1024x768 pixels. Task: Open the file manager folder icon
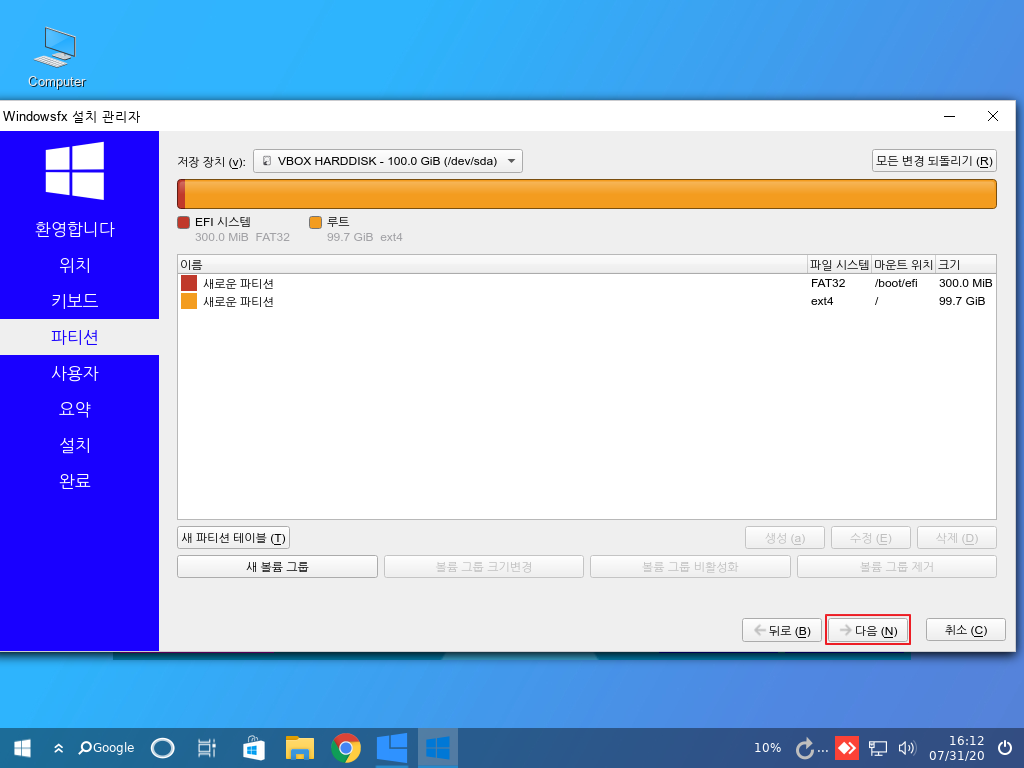300,748
